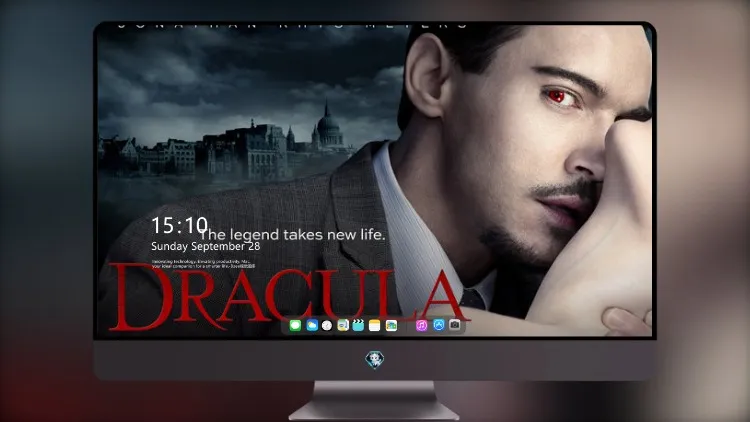The width and height of the screenshot is (750, 422).
Task: Open the blue App Store icon
Action: [x=439, y=325]
